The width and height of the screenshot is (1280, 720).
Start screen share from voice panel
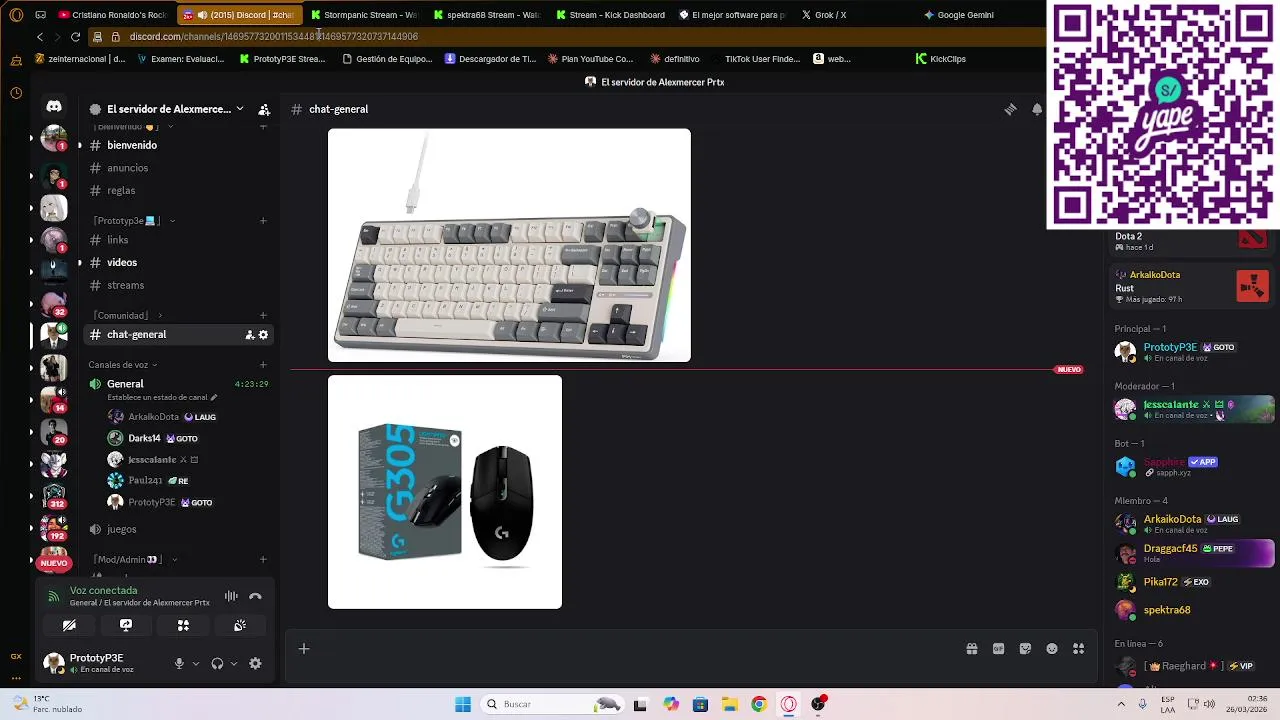(x=126, y=625)
